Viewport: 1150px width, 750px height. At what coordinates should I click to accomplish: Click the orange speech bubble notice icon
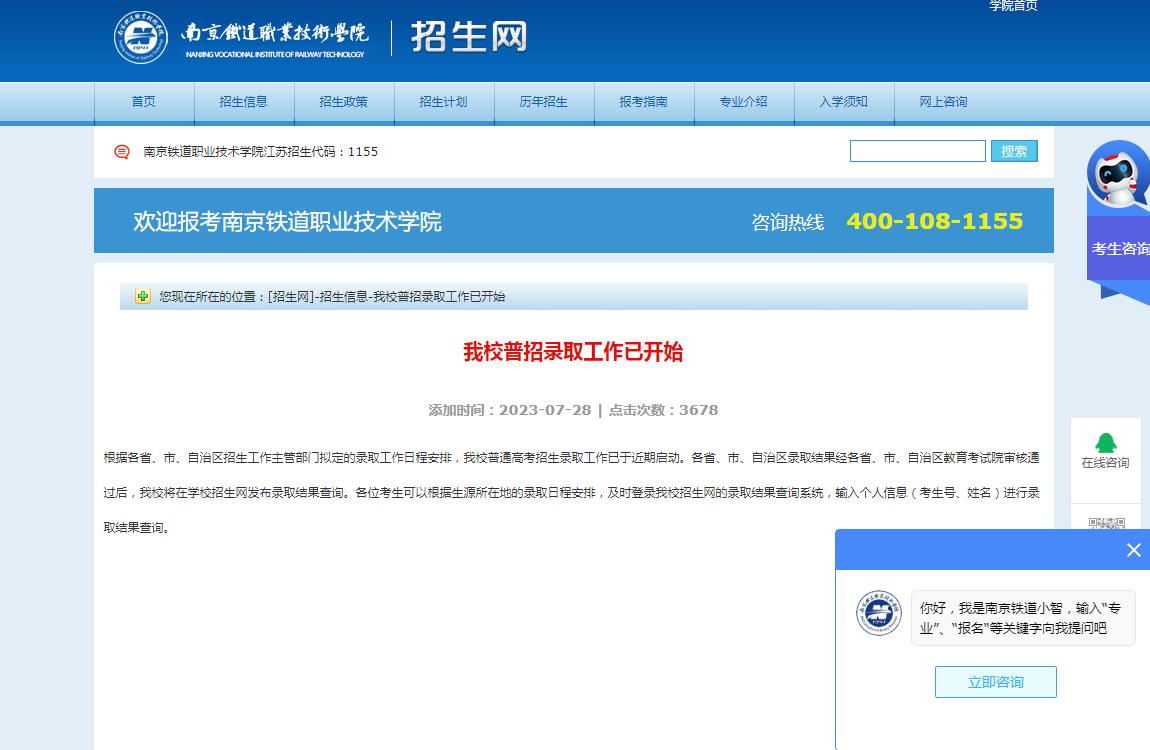click(x=122, y=152)
